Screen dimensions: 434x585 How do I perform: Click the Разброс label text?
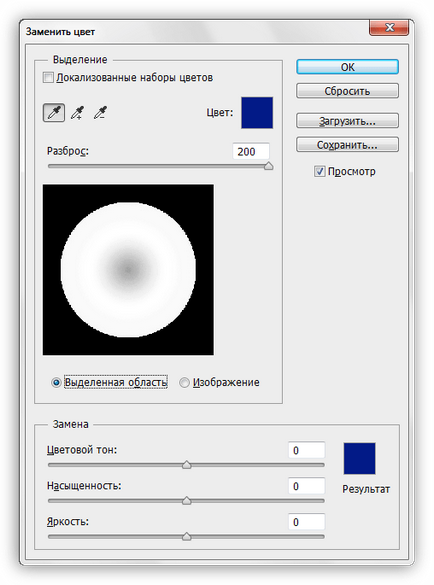[x=68, y=151]
